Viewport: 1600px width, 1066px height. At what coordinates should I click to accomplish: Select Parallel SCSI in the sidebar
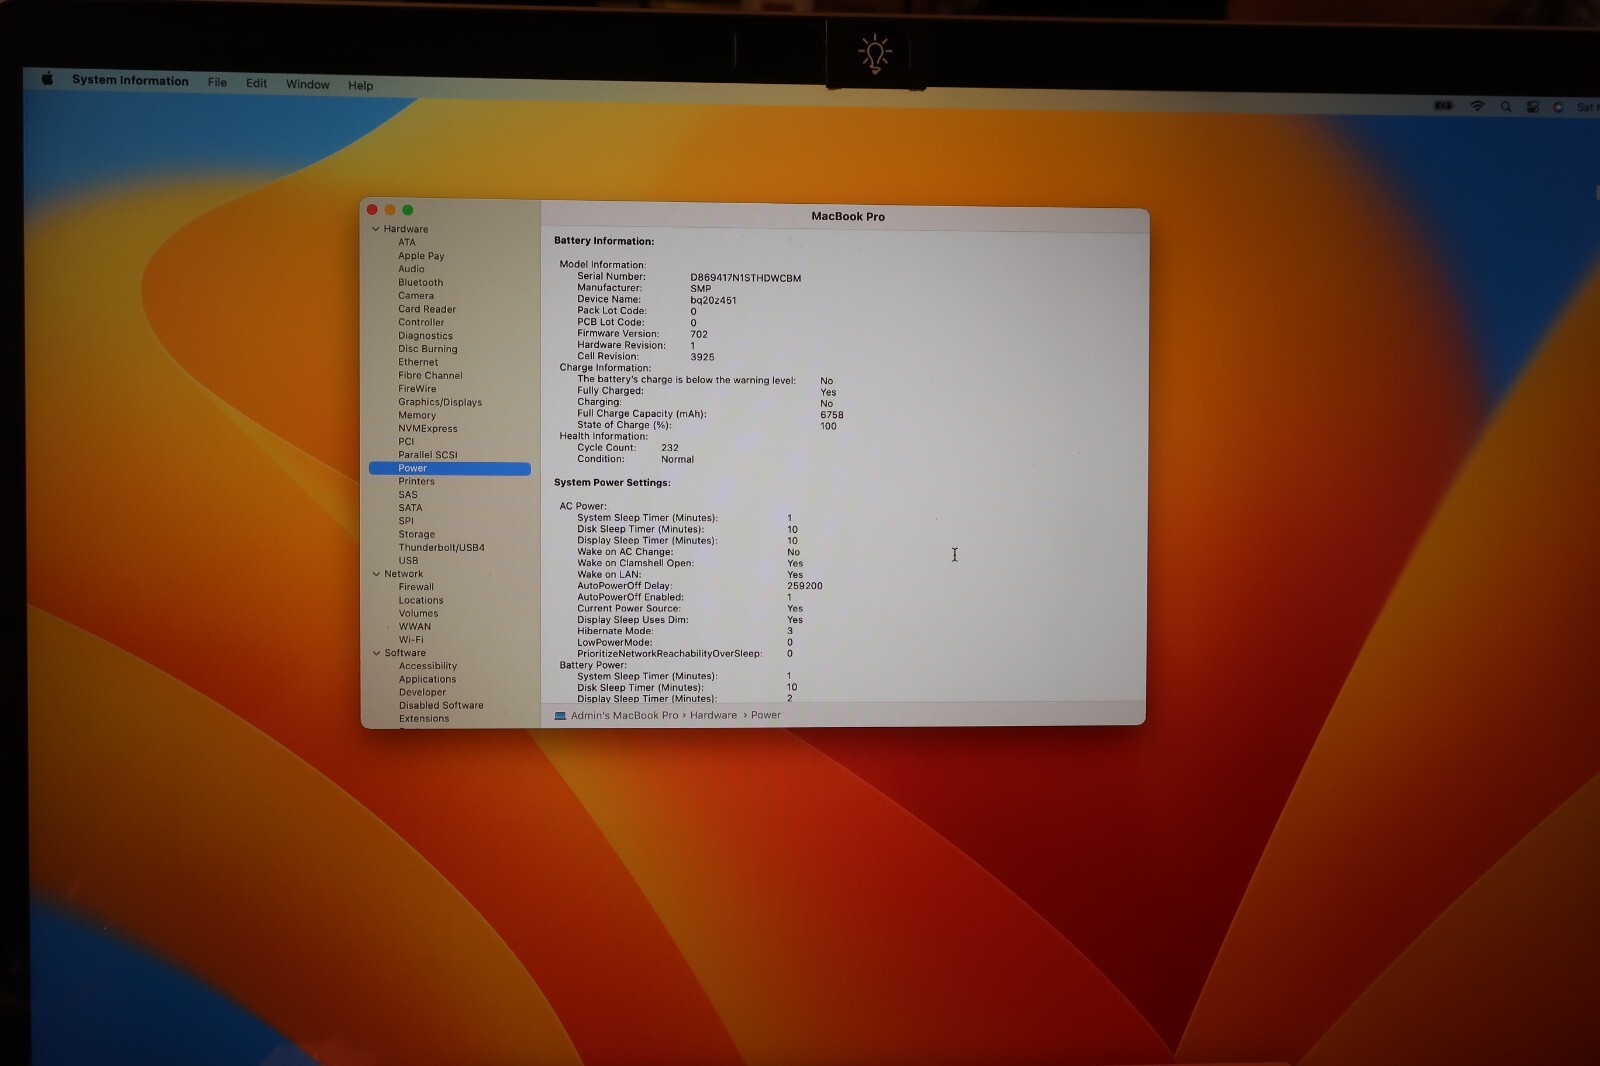tap(428, 455)
